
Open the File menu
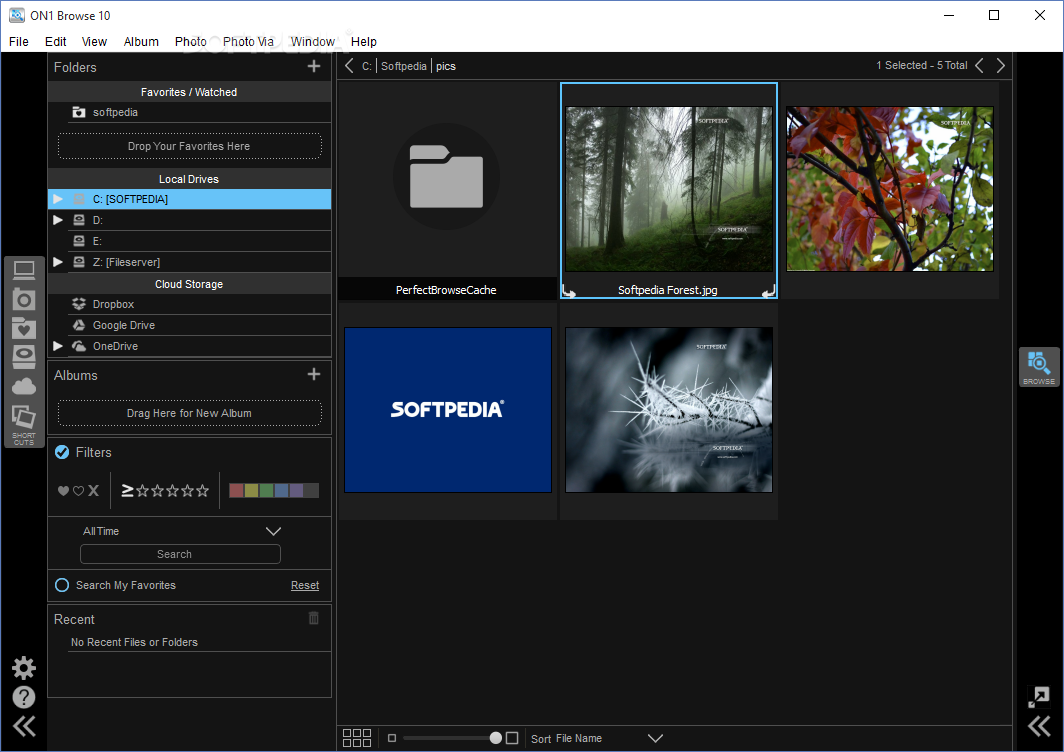[x=19, y=41]
